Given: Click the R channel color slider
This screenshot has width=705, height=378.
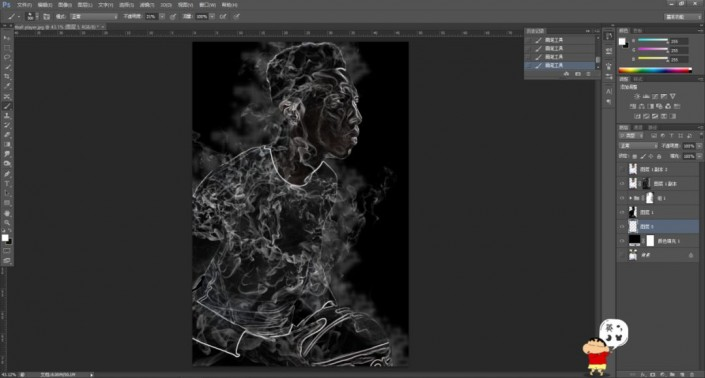Looking at the screenshot, I should tap(653, 40).
